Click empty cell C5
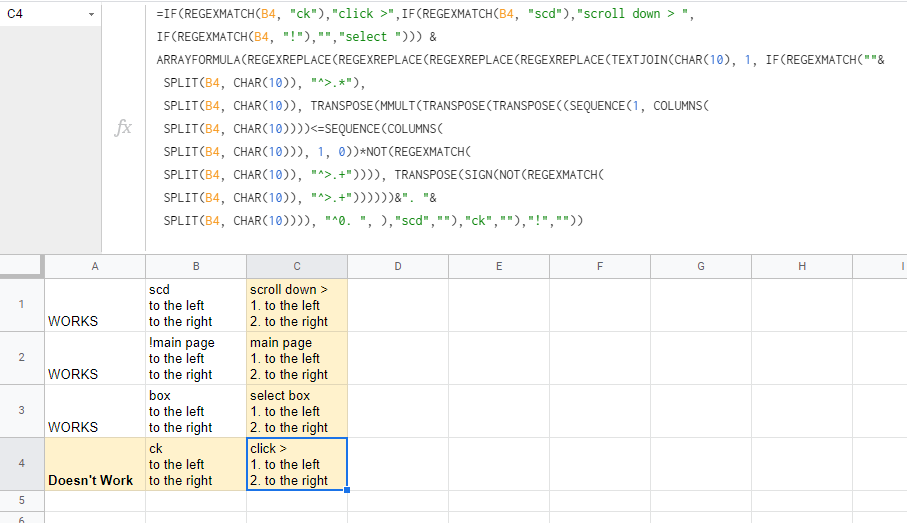Viewport: 907px width, 523px height. pos(297,500)
